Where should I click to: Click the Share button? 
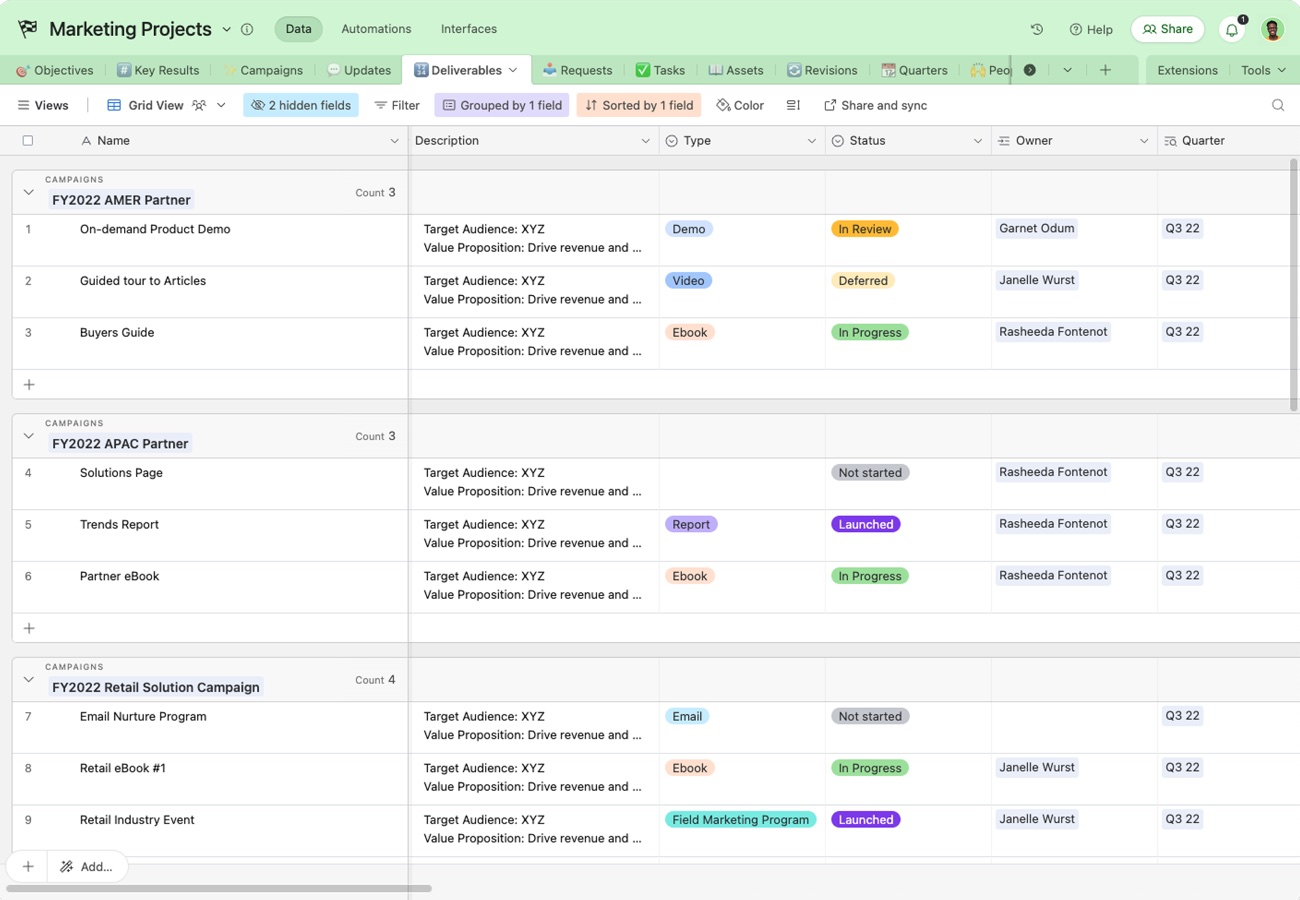1168,29
